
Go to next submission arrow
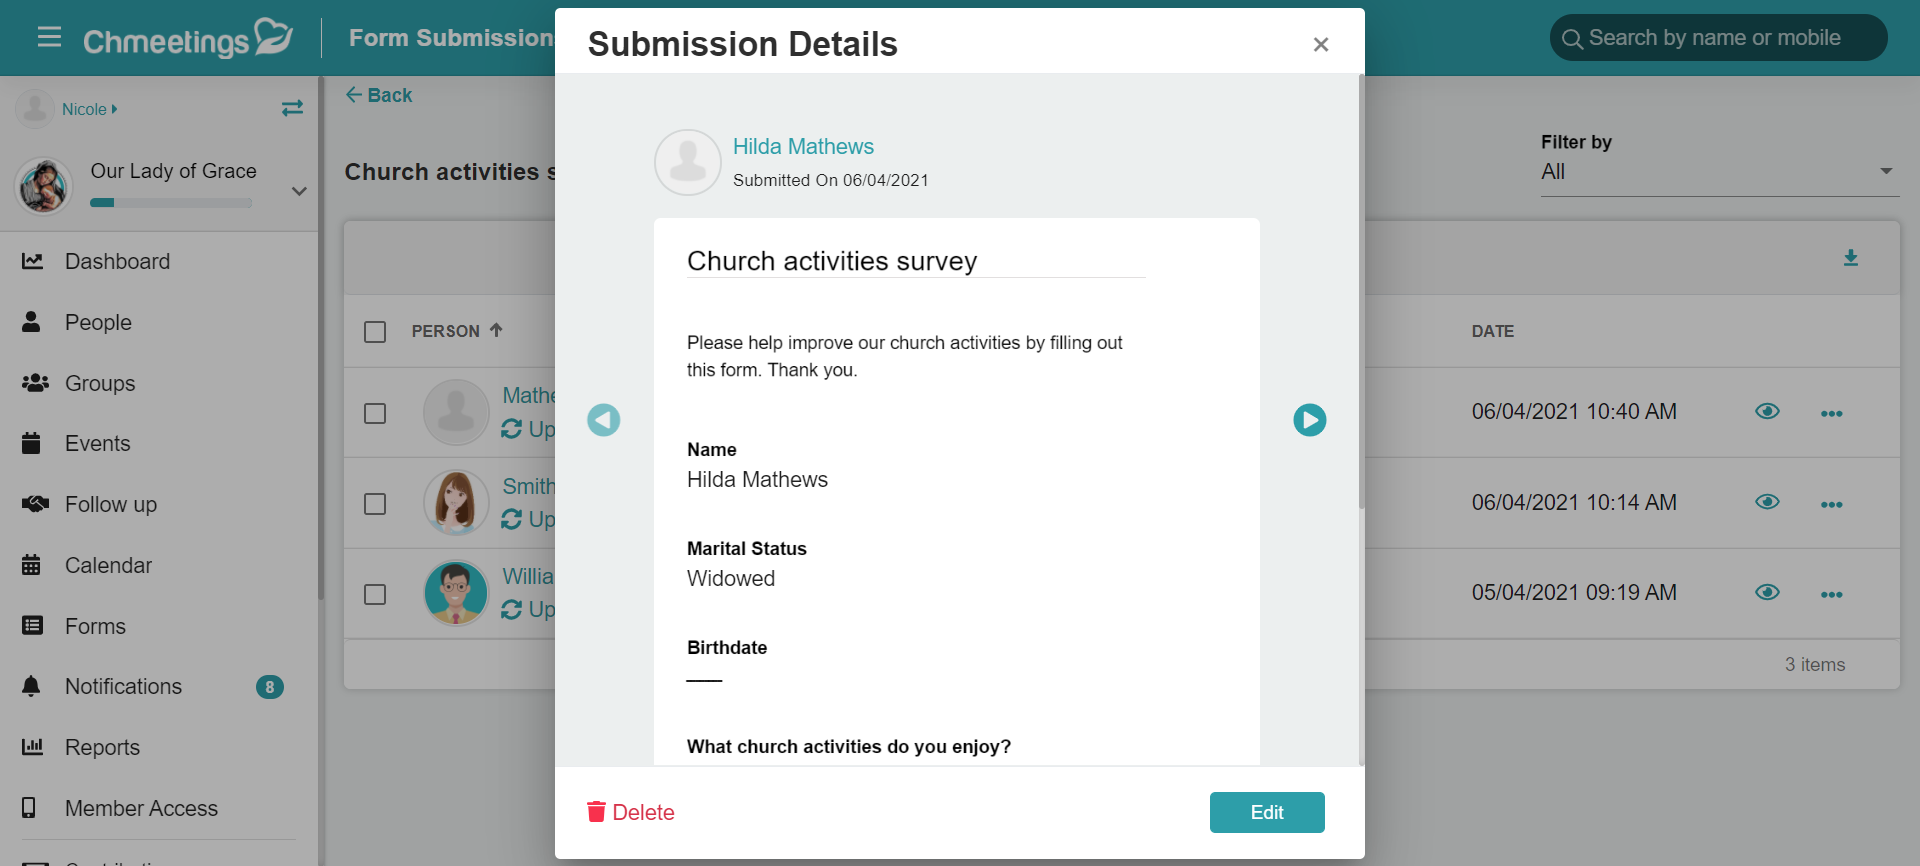point(1309,420)
